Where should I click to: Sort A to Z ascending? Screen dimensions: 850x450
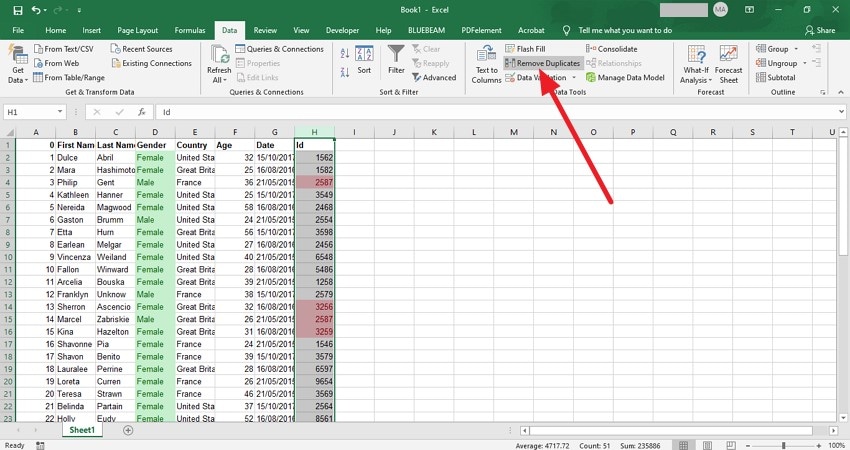click(345, 53)
